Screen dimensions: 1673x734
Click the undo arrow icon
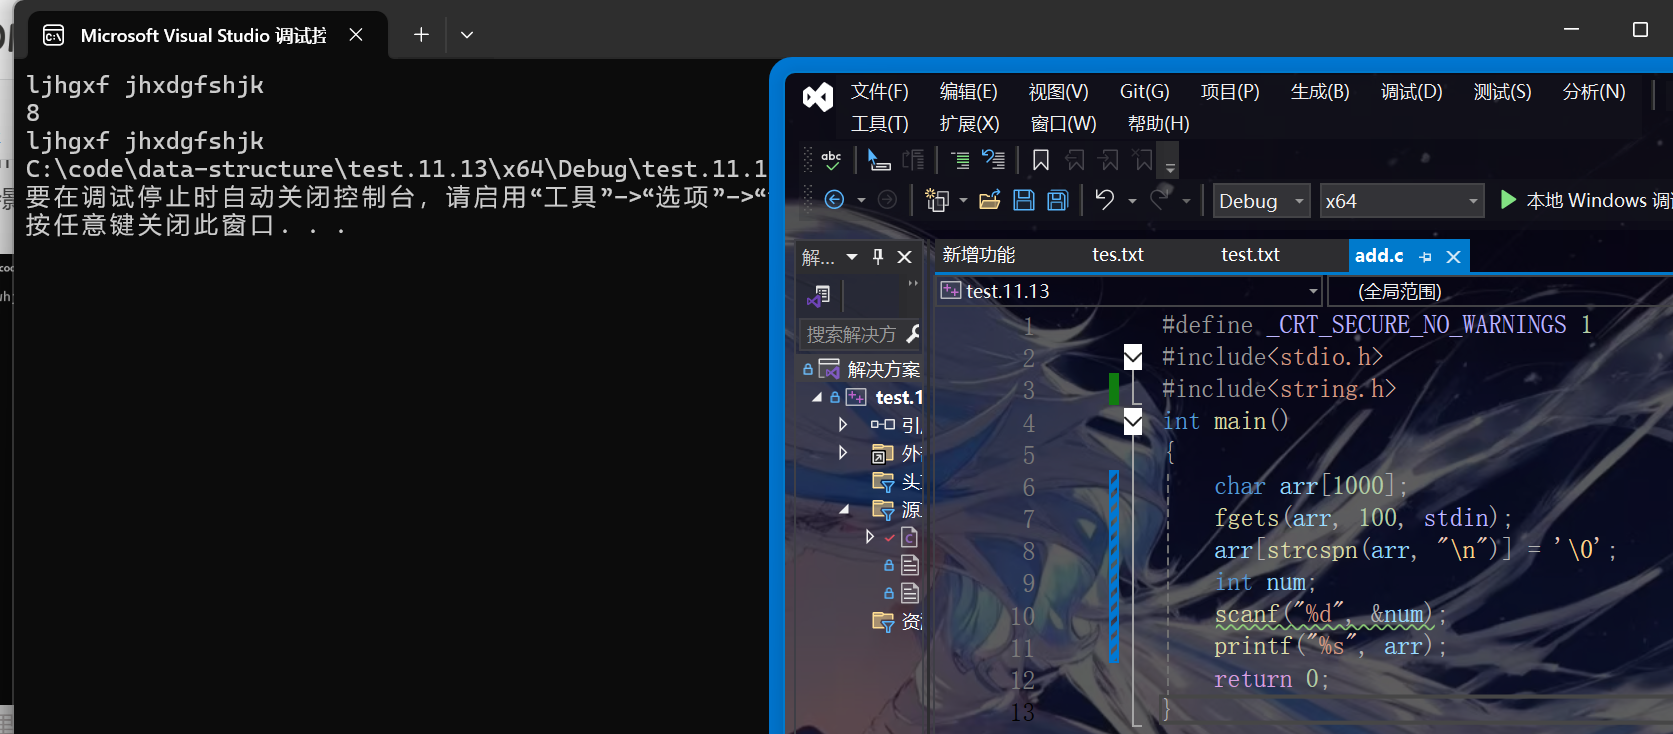pyautogui.click(x=1105, y=199)
